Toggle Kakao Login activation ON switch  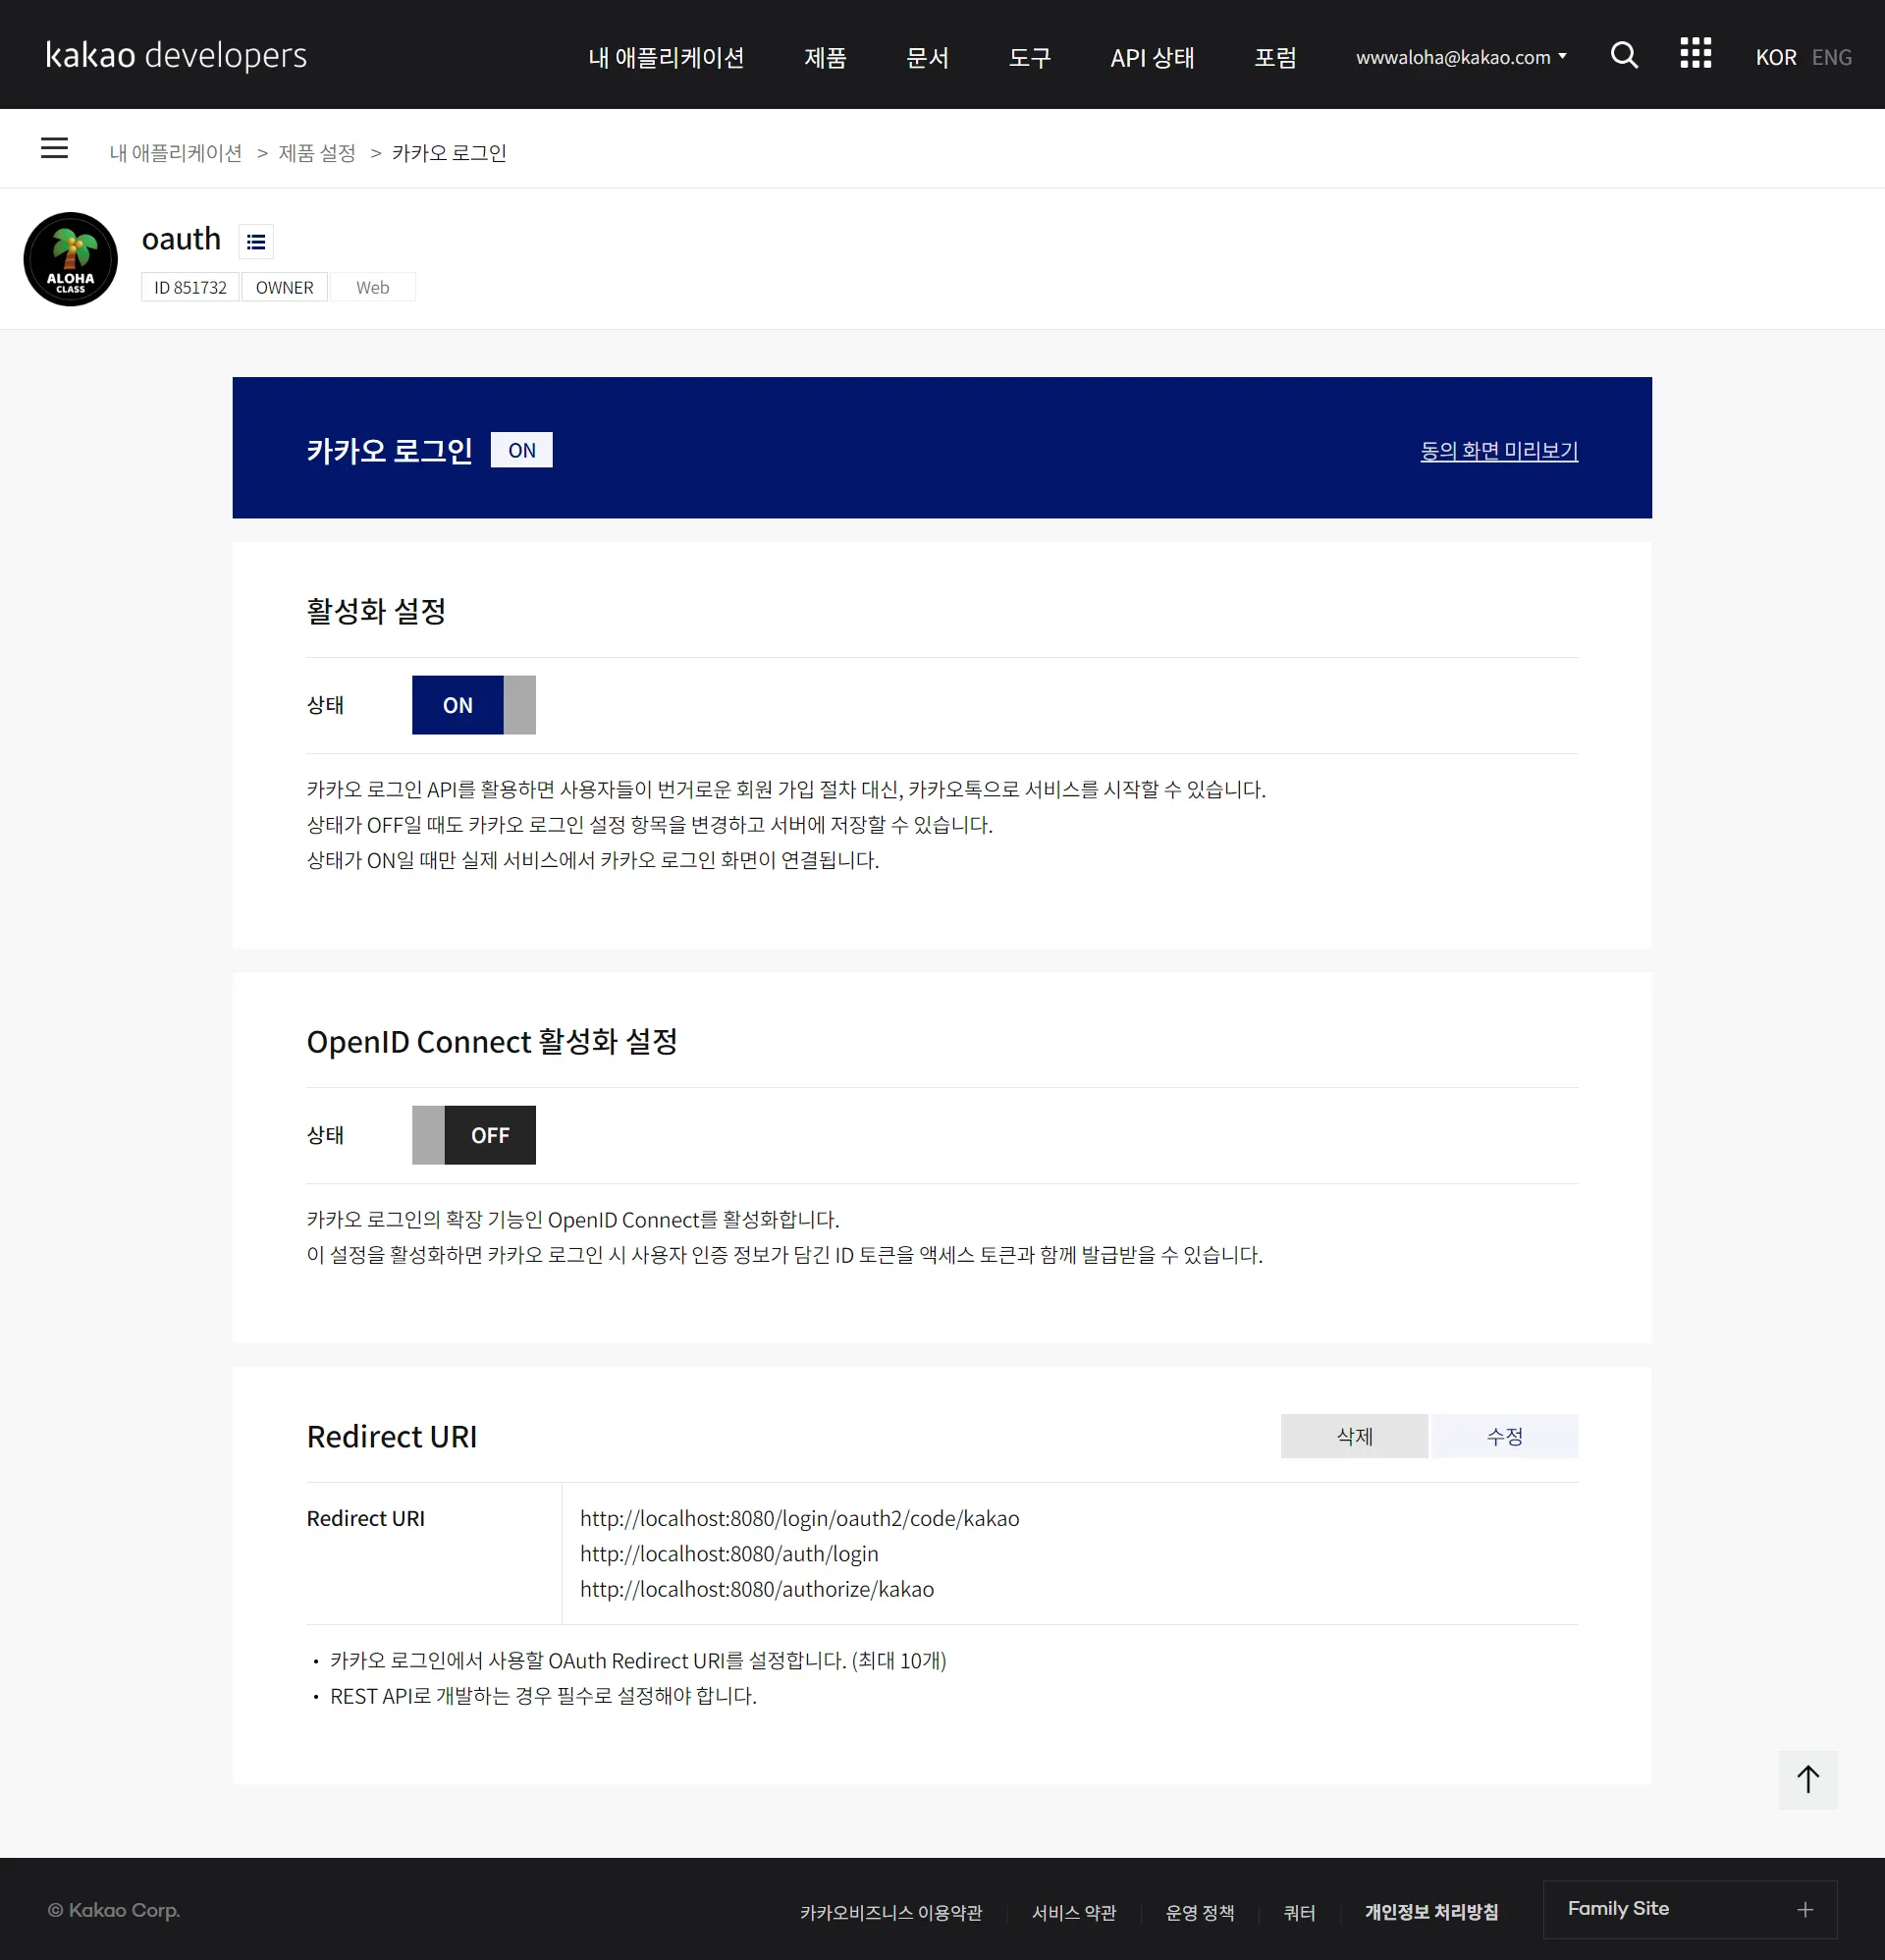point(473,705)
